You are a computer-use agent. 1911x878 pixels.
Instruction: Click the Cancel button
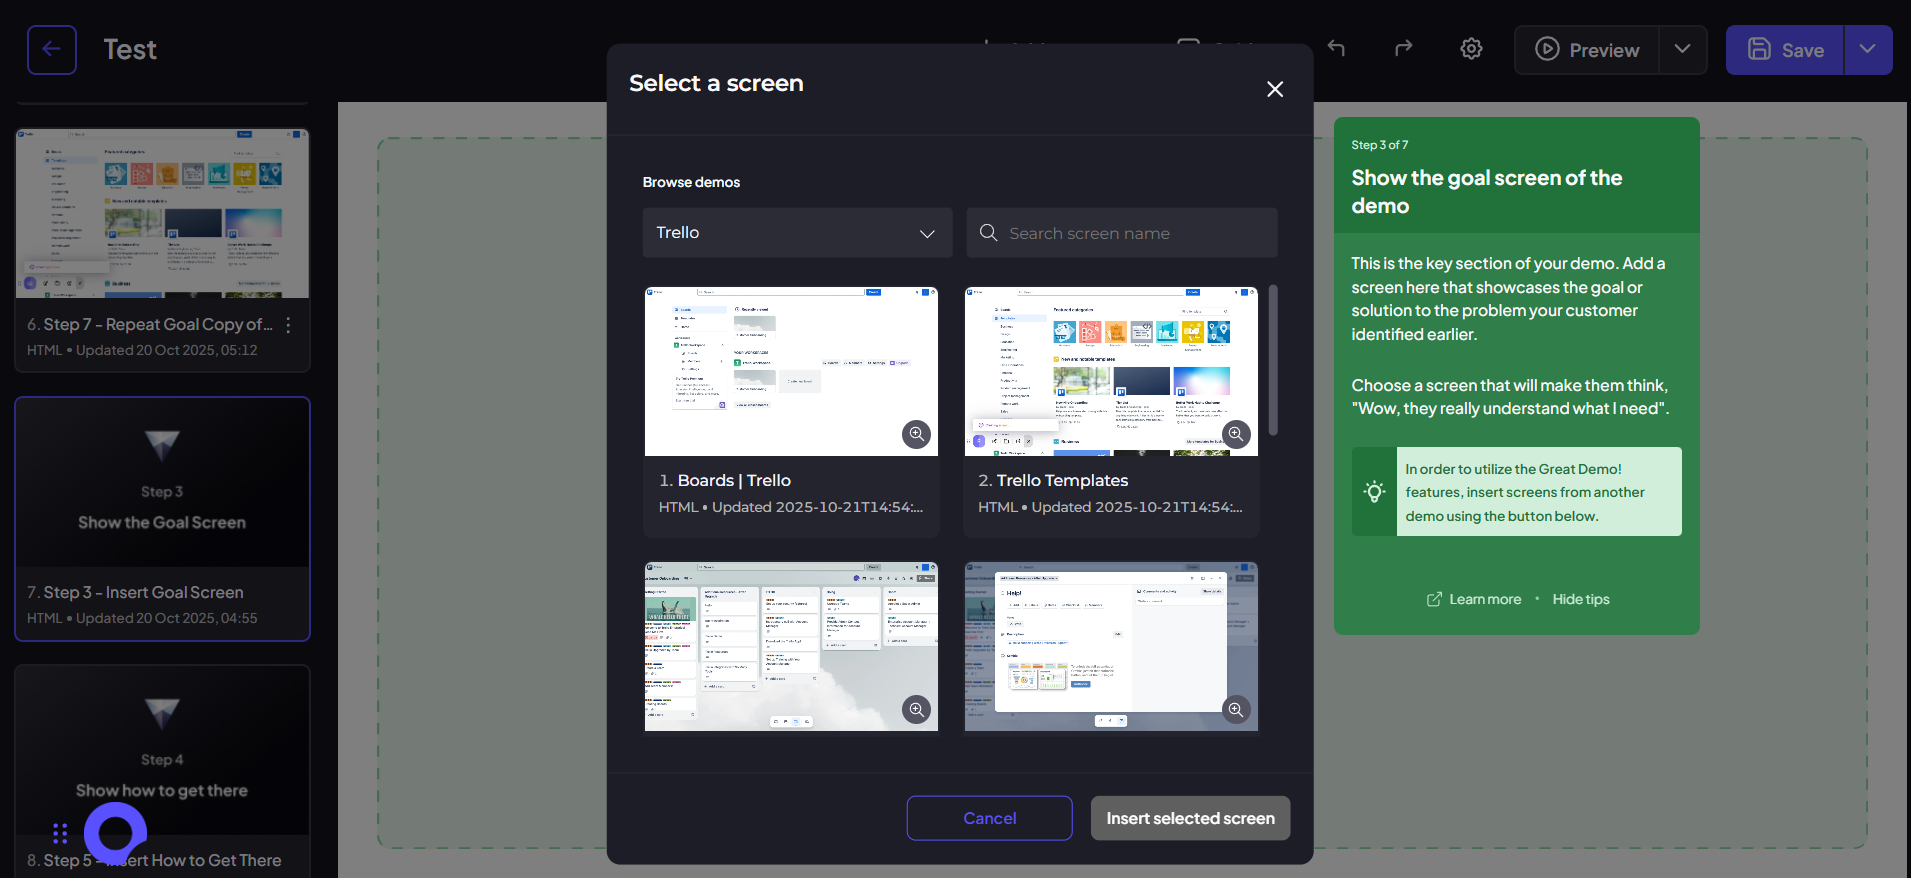click(989, 818)
